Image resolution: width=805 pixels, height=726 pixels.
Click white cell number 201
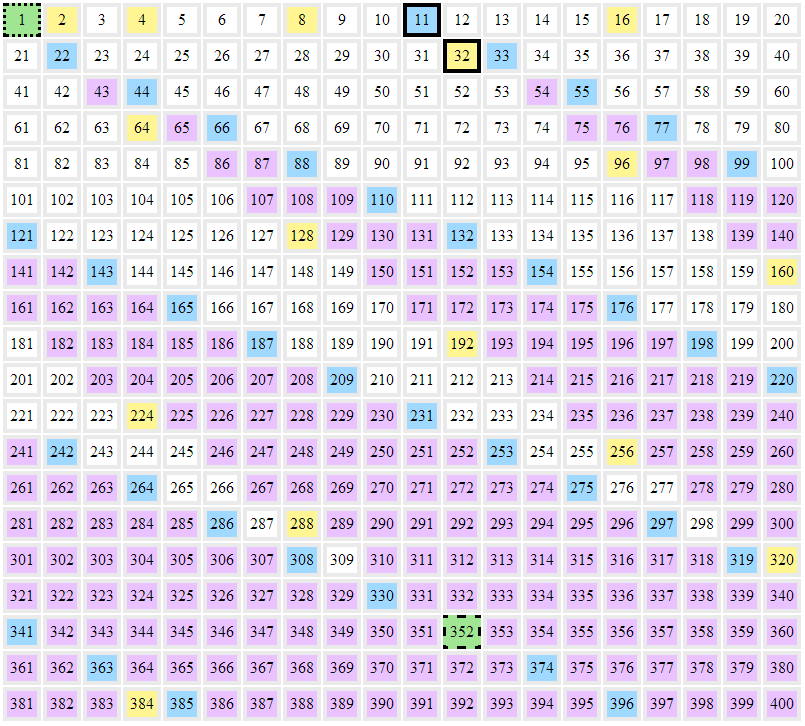(22, 380)
